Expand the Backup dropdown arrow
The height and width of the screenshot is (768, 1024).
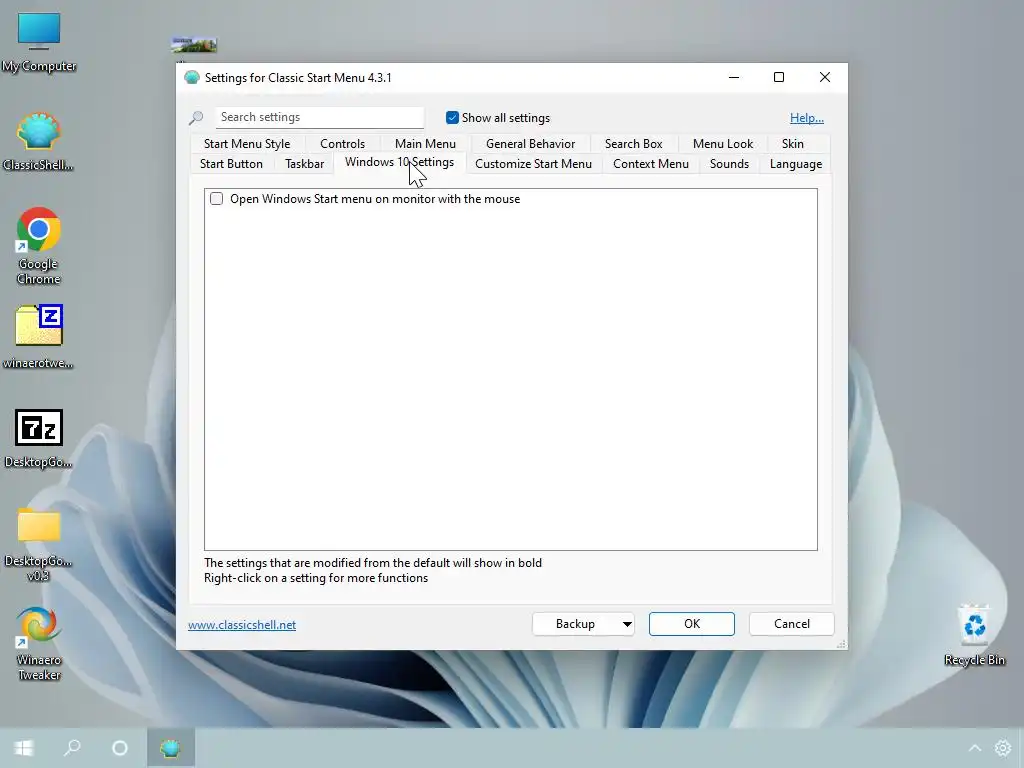(627, 624)
